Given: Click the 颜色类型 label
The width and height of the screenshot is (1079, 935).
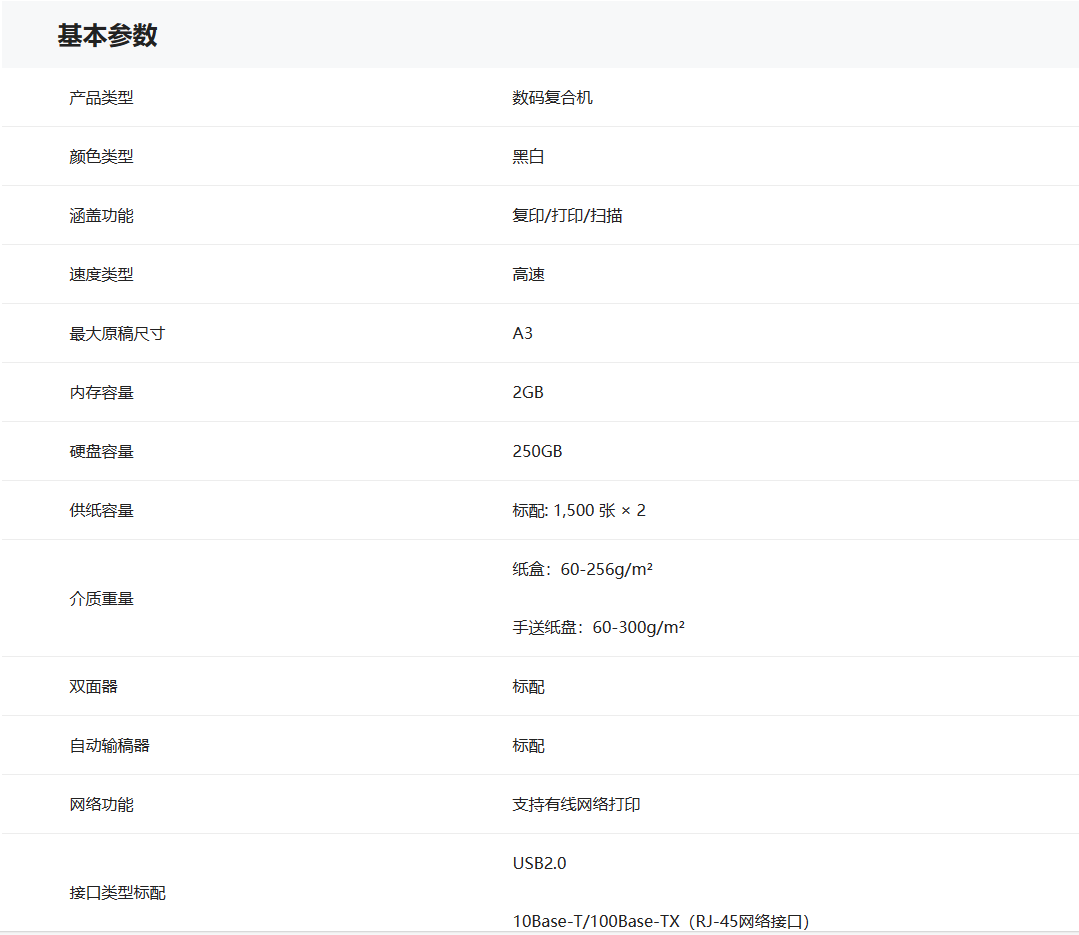Looking at the screenshot, I should point(101,157).
